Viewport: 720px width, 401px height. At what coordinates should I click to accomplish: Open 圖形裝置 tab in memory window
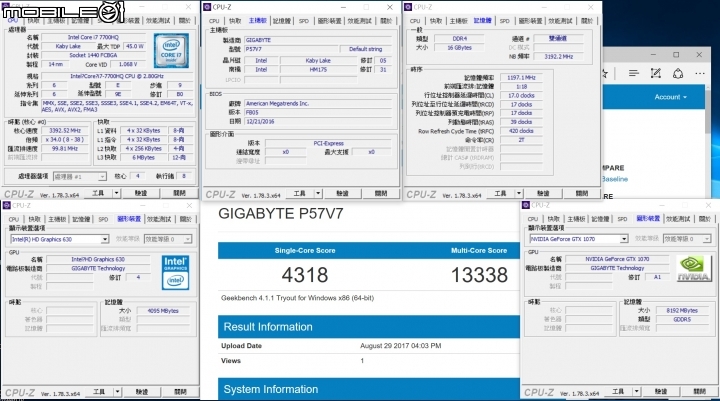click(x=530, y=21)
